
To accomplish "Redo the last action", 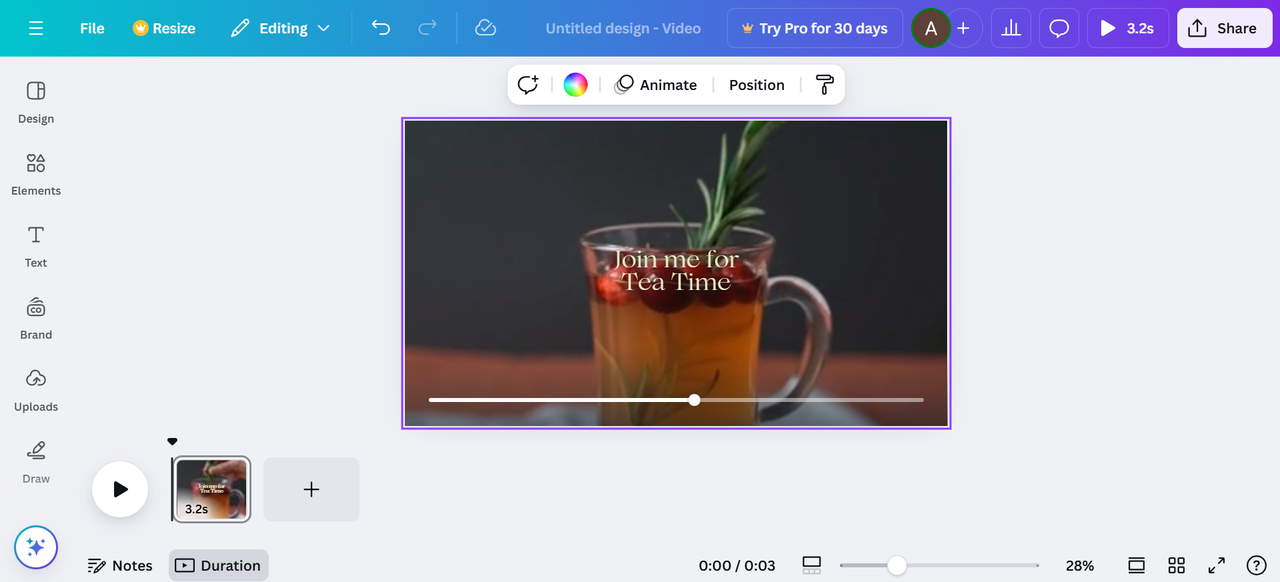I will click(427, 28).
